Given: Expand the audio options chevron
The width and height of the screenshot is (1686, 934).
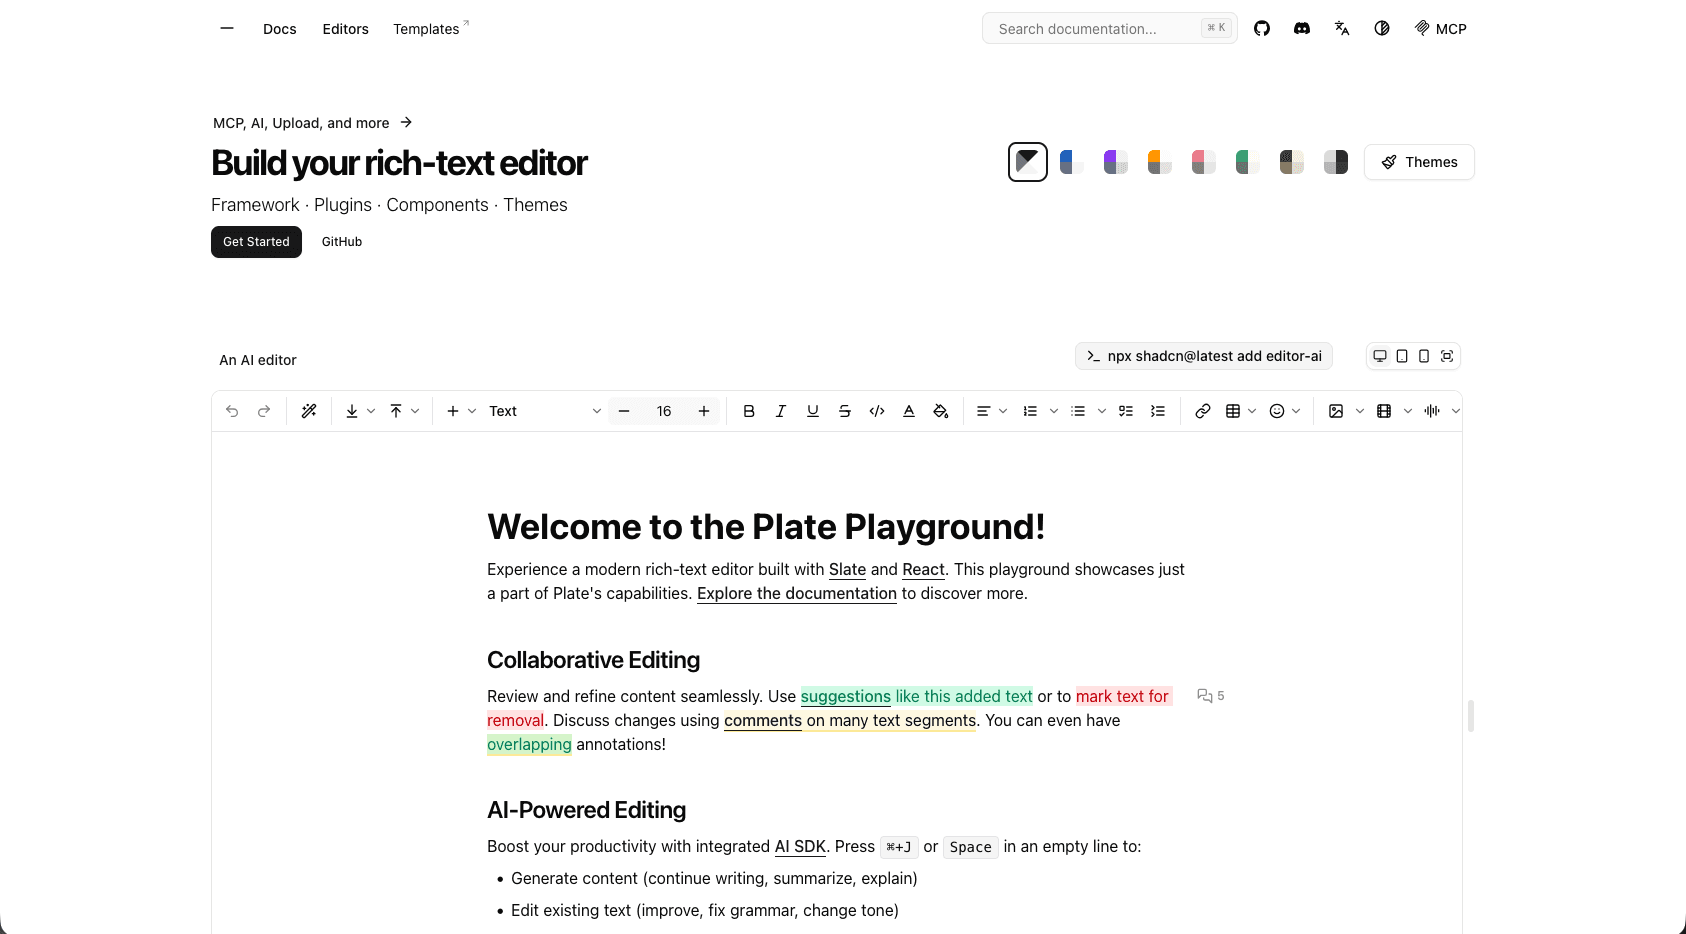Looking at the screenshot, I should pyautogui.click(x=1456, y=411).
